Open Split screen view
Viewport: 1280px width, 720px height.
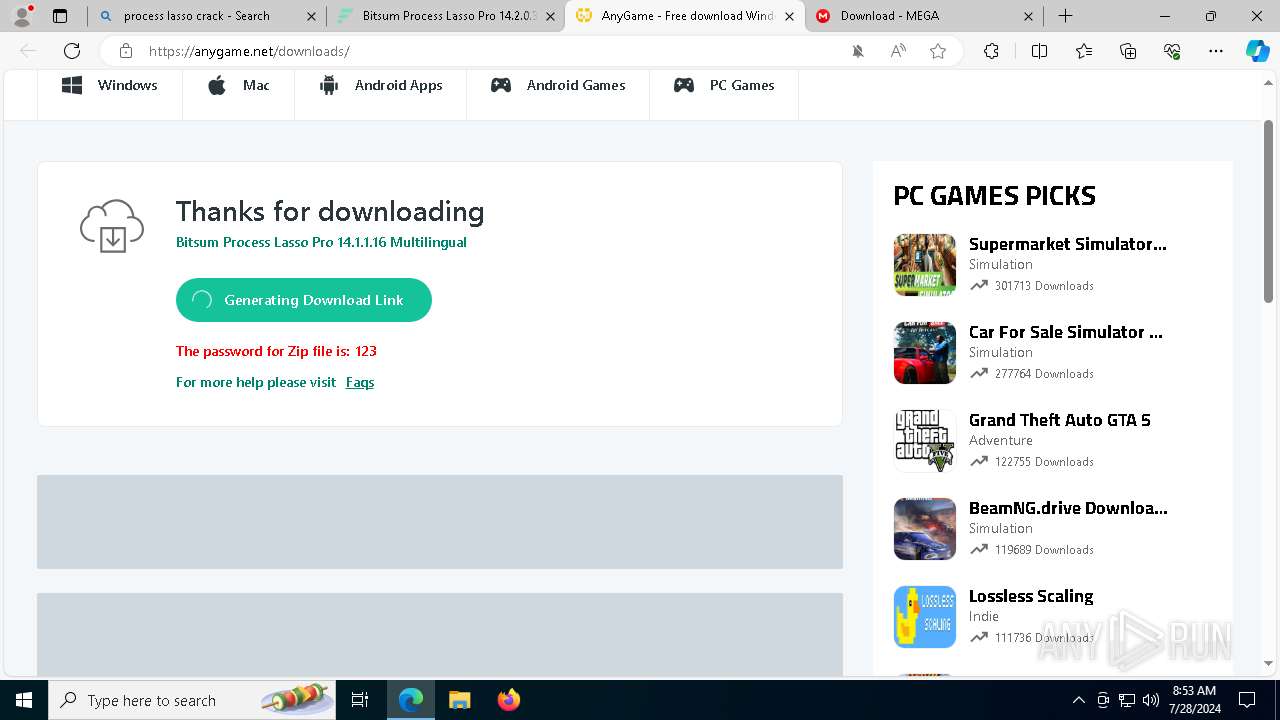tap(1039, 51)
